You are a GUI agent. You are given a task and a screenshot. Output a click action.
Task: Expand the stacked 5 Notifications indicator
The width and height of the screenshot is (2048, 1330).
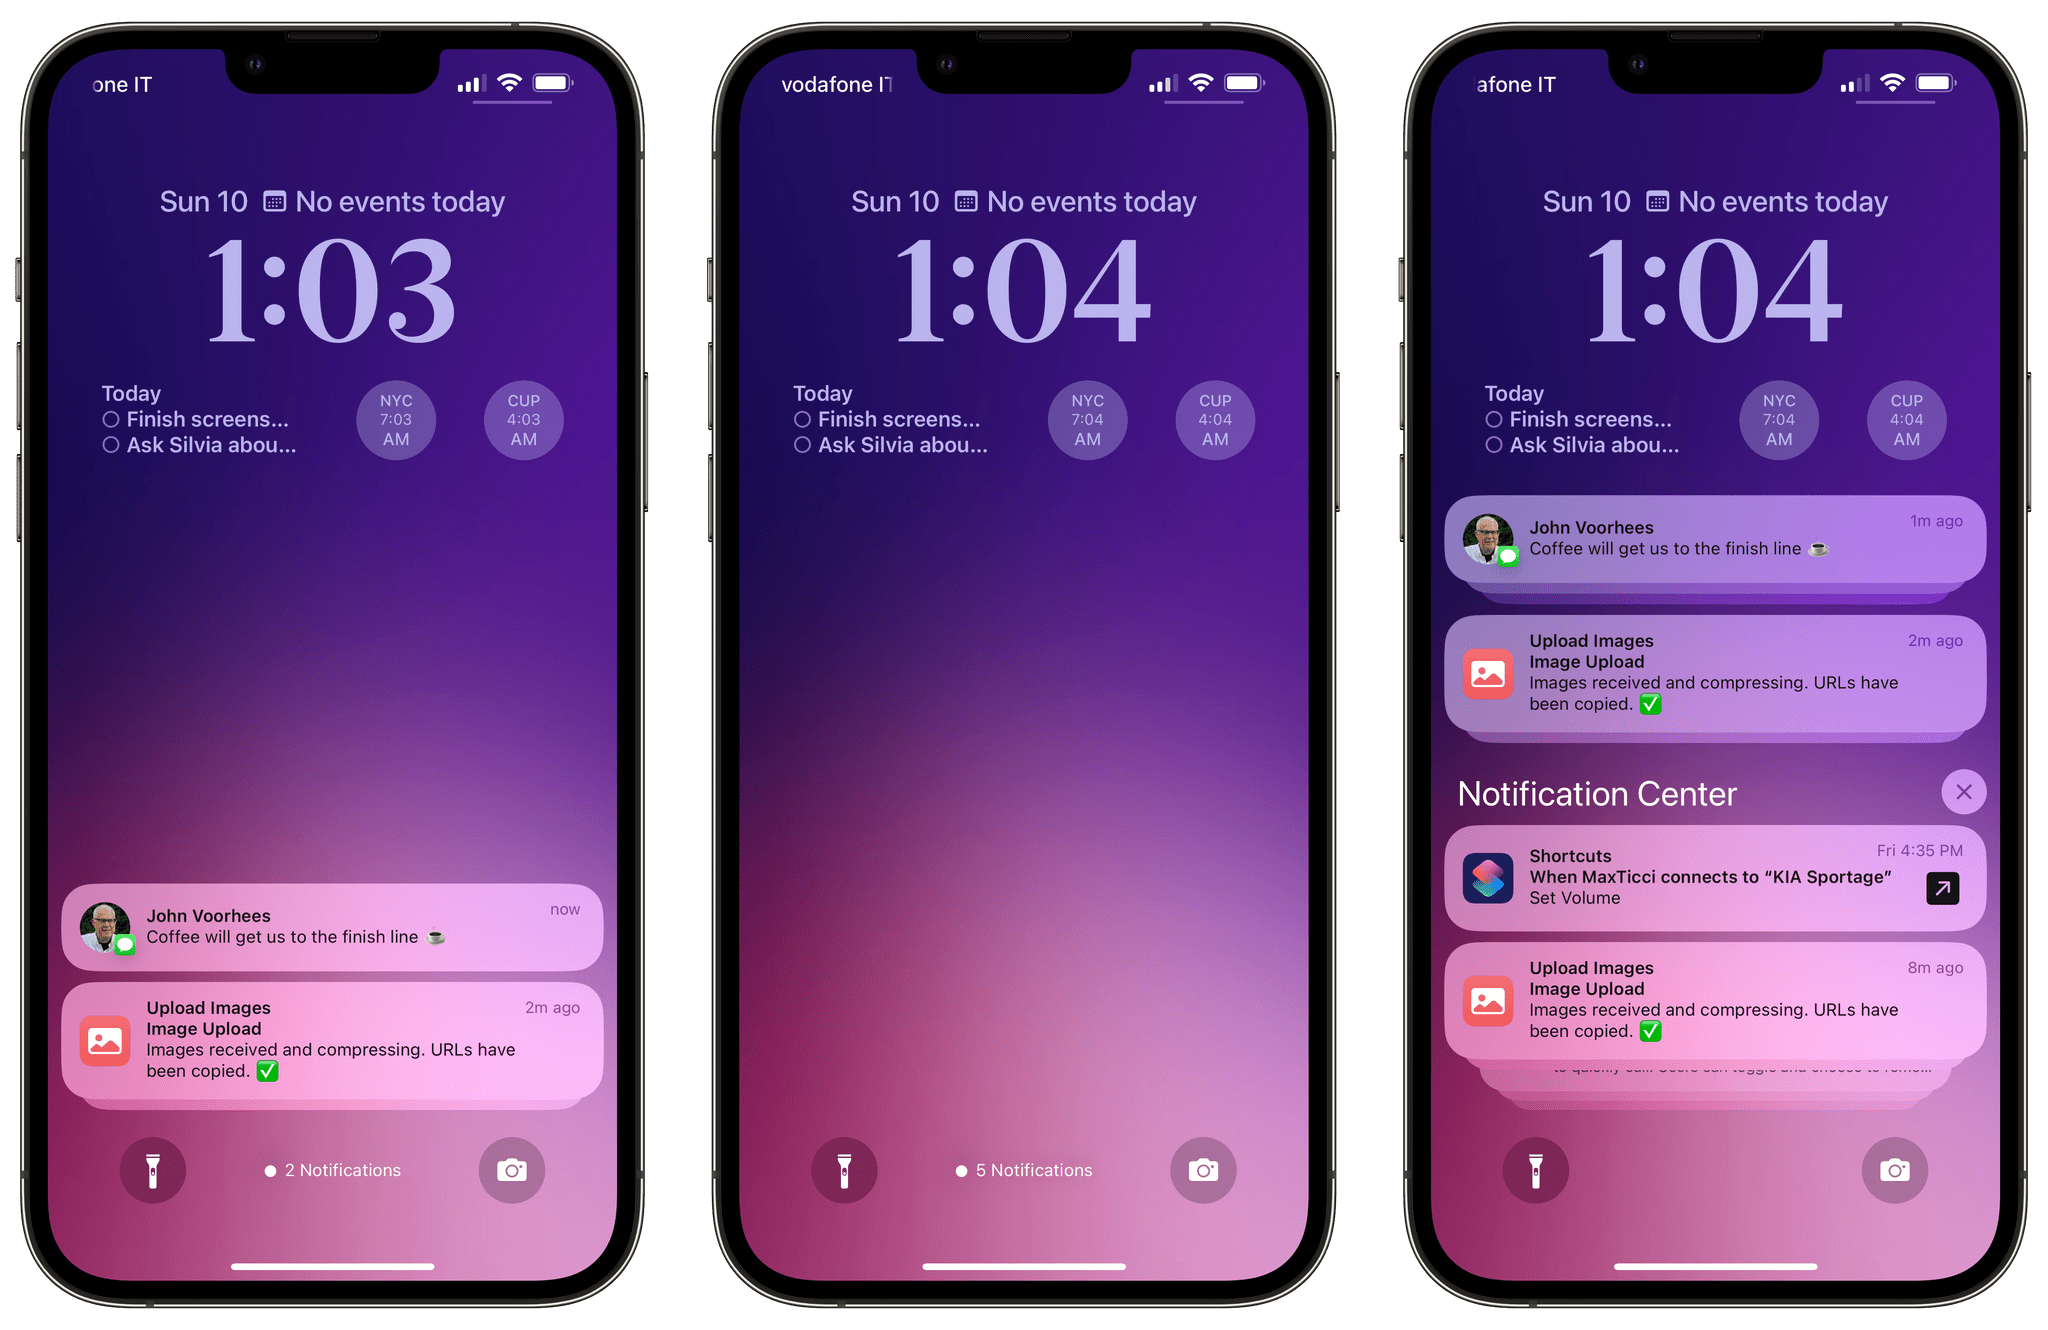[x=1025, y=1169]
